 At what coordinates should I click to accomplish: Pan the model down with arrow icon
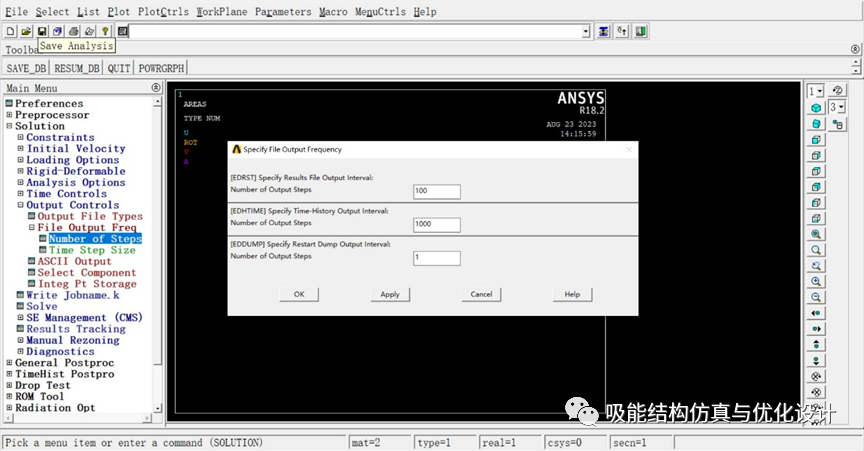816,361
